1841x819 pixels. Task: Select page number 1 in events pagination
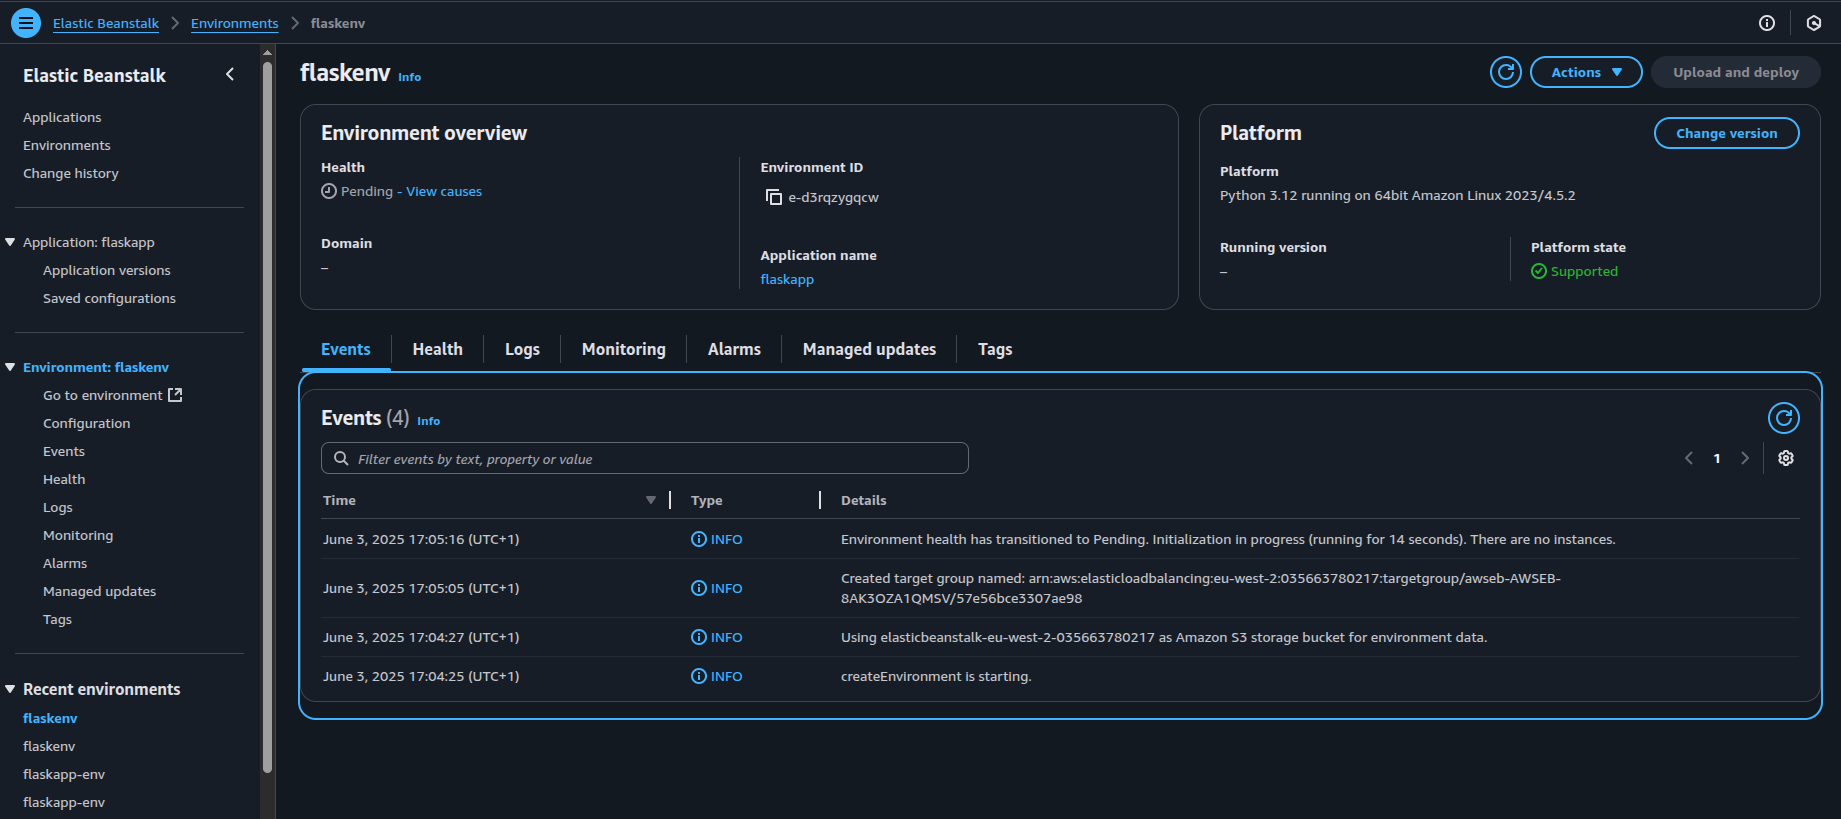click(1717, 458)
